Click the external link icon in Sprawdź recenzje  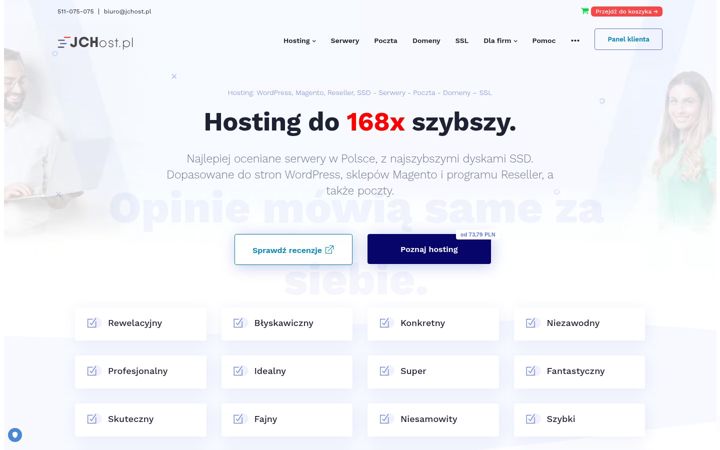point(329,250)
